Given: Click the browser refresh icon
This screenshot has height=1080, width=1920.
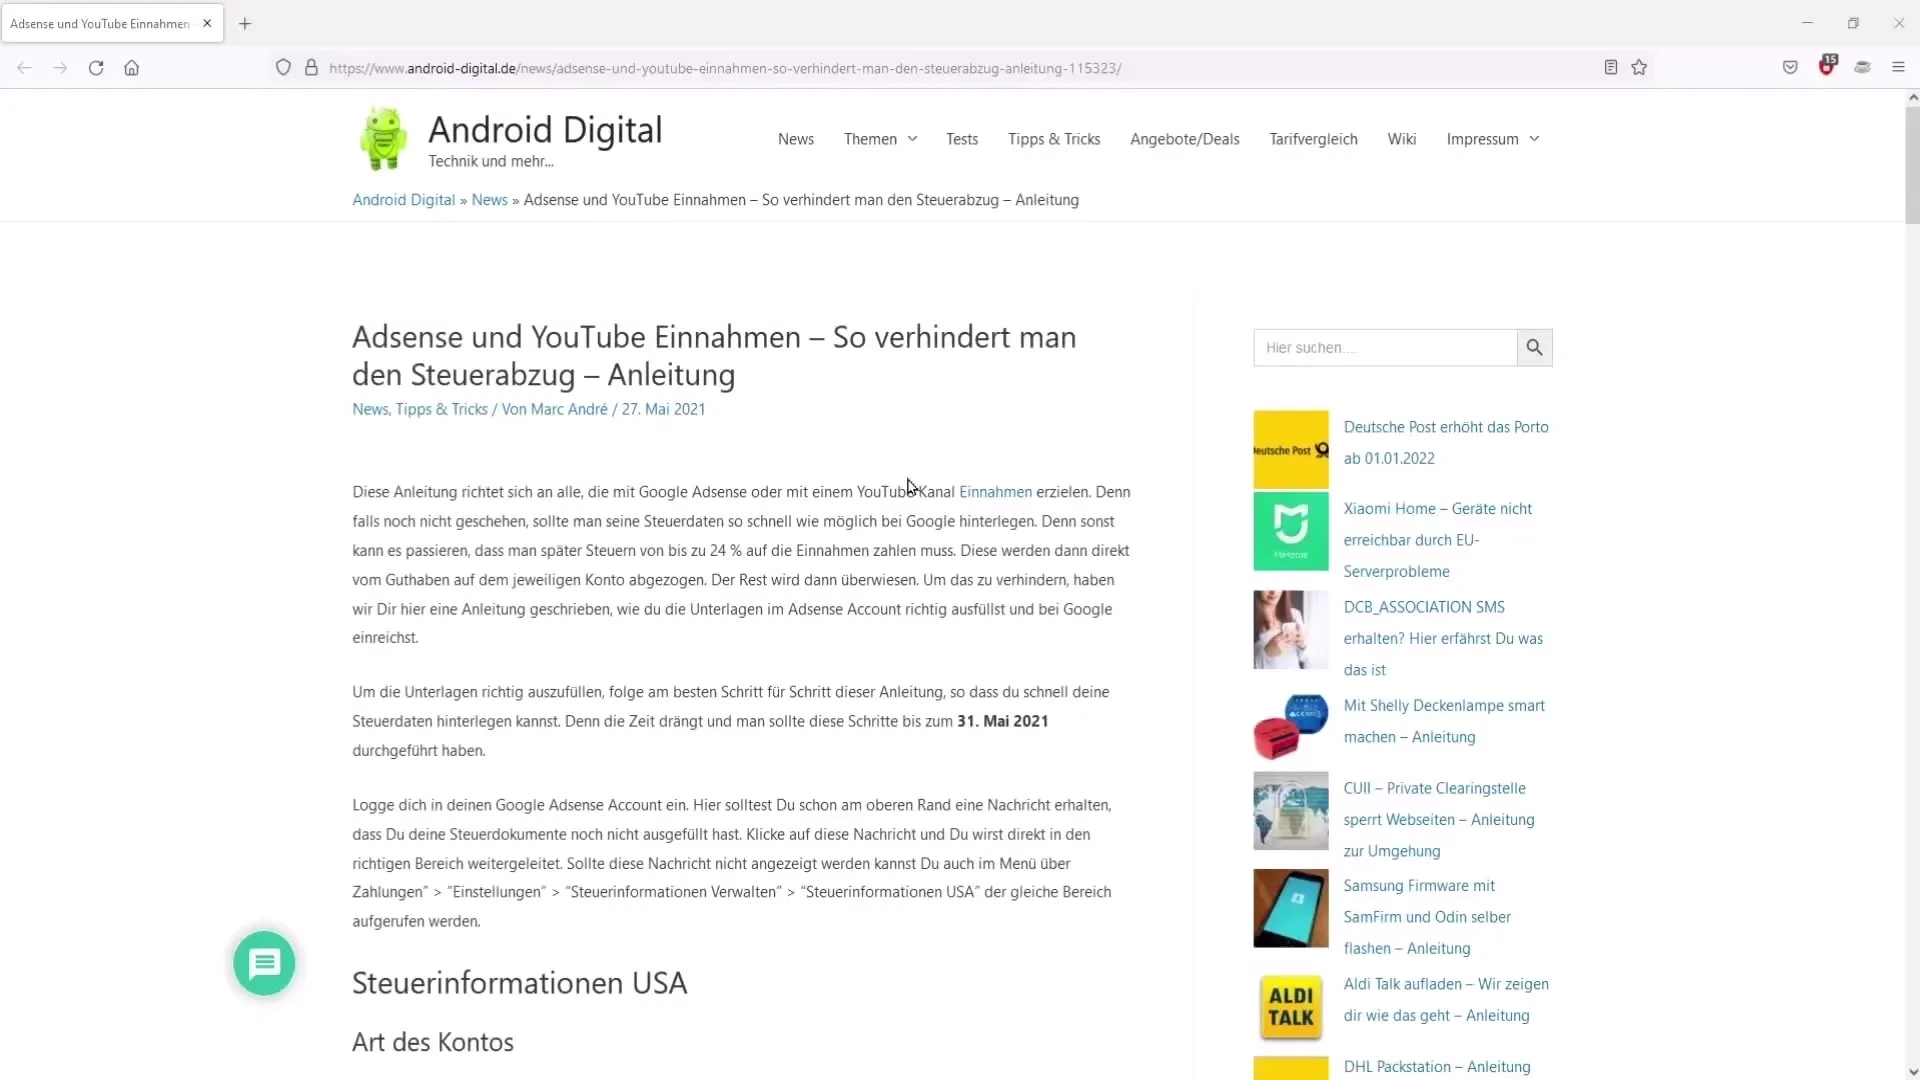Looking at the screenshot, I should pyautogui.click(x=96, y=67).
